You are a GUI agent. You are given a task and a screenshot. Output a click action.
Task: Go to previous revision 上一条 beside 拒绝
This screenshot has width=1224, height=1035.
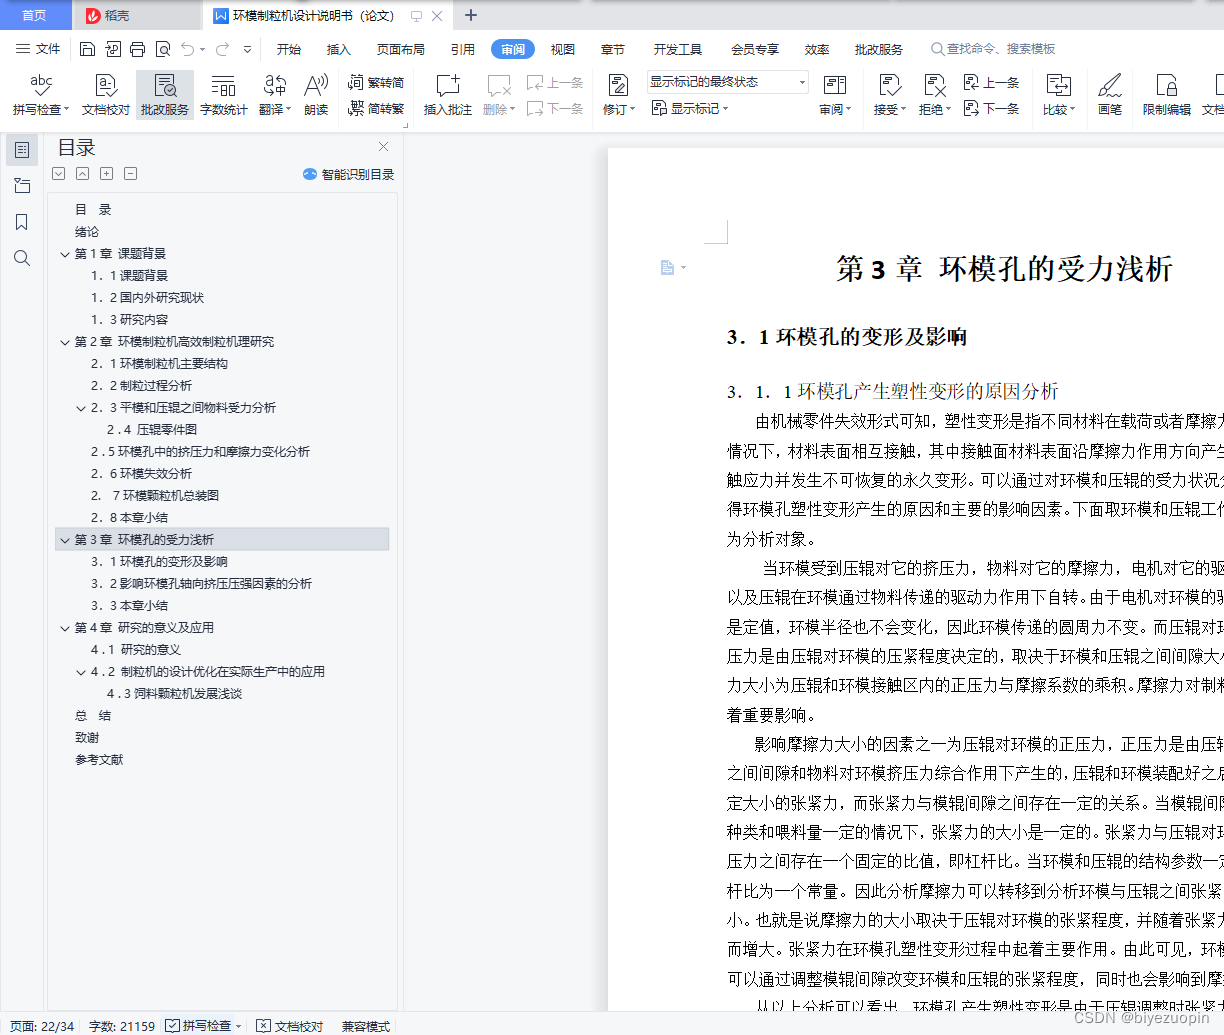(991, 82)
